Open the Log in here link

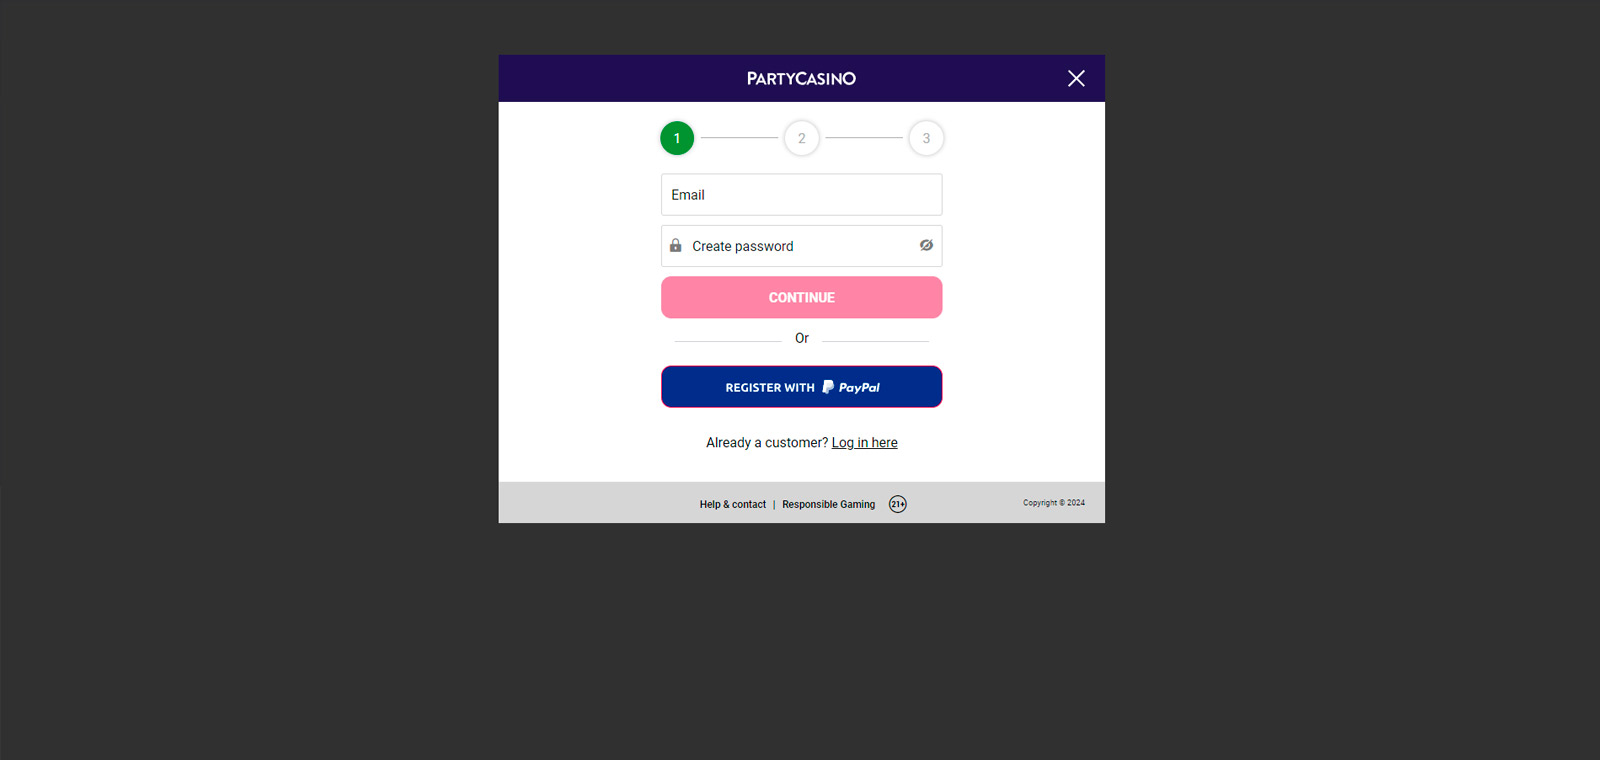(864, 442)
